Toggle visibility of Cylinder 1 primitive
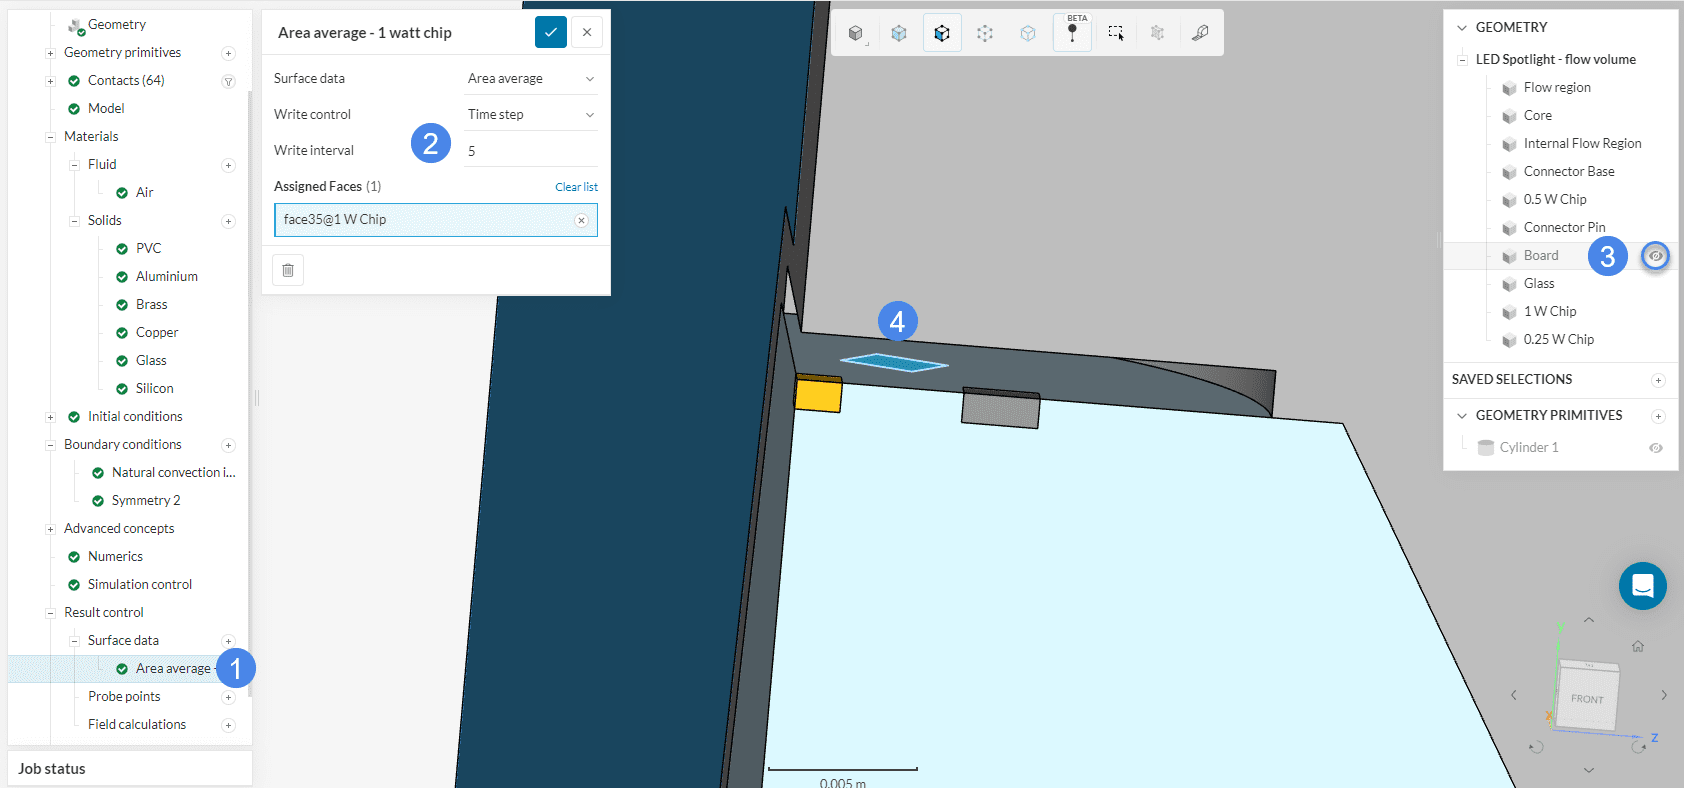This screenshot has width=1684, height=788. coord(1656,448)
